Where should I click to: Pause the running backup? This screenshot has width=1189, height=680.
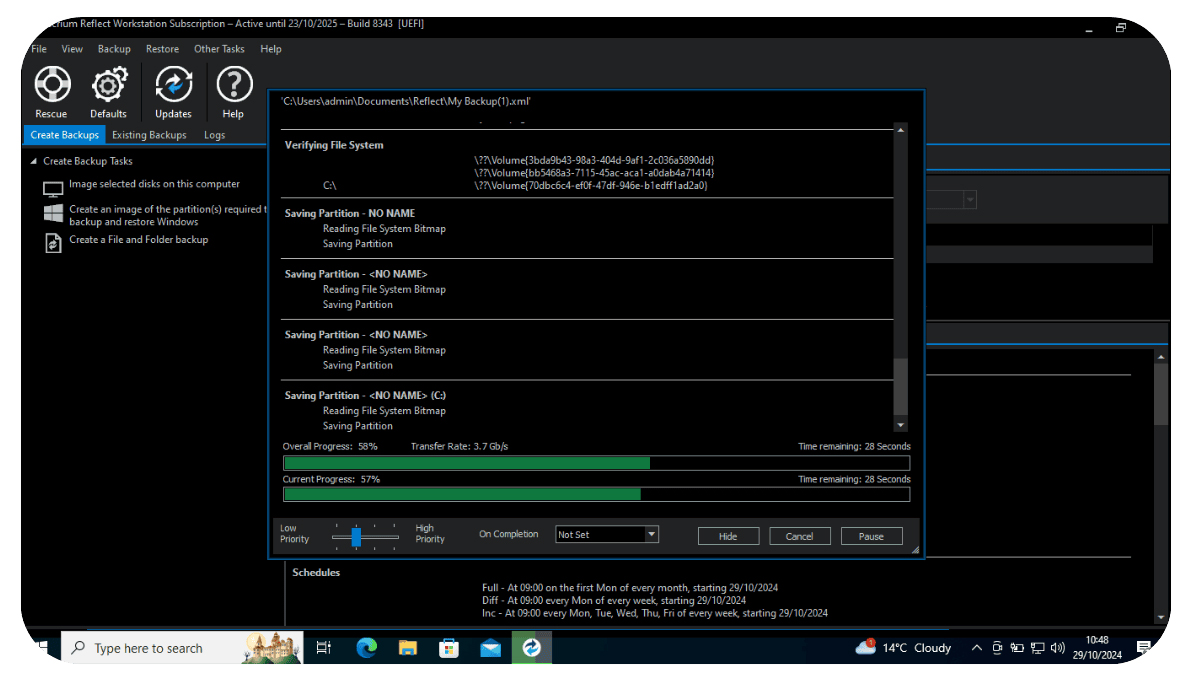click(x=871, y=536)
